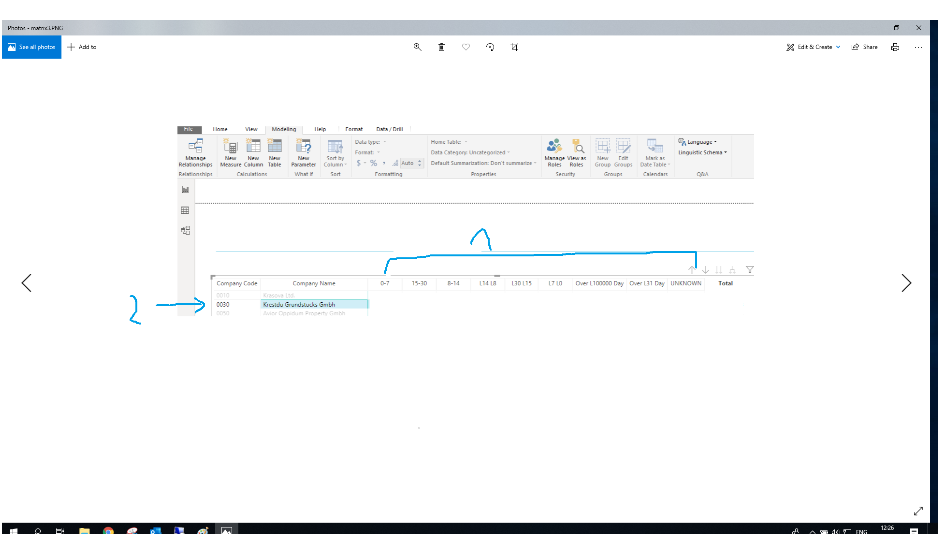Click the Edit Groups icon

[623, 153]
